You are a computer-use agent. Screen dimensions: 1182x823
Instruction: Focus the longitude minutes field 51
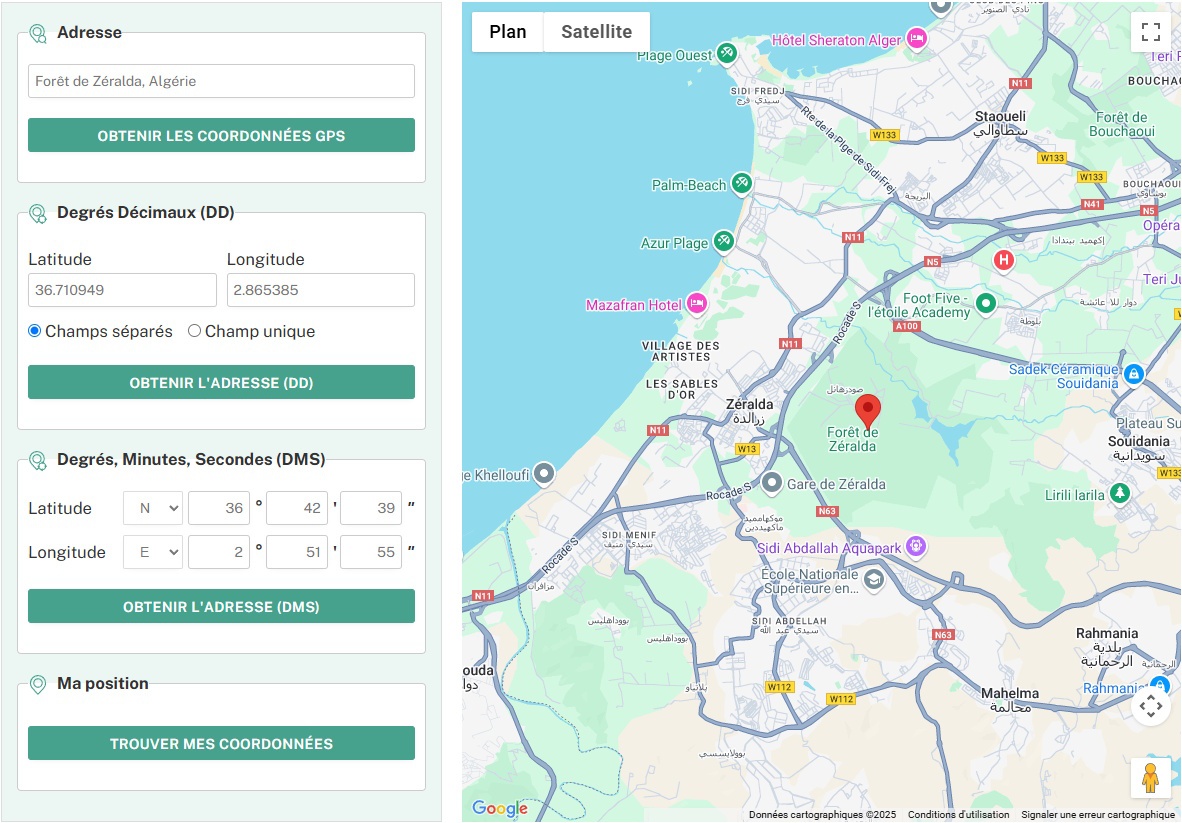[x=297, y=552]
